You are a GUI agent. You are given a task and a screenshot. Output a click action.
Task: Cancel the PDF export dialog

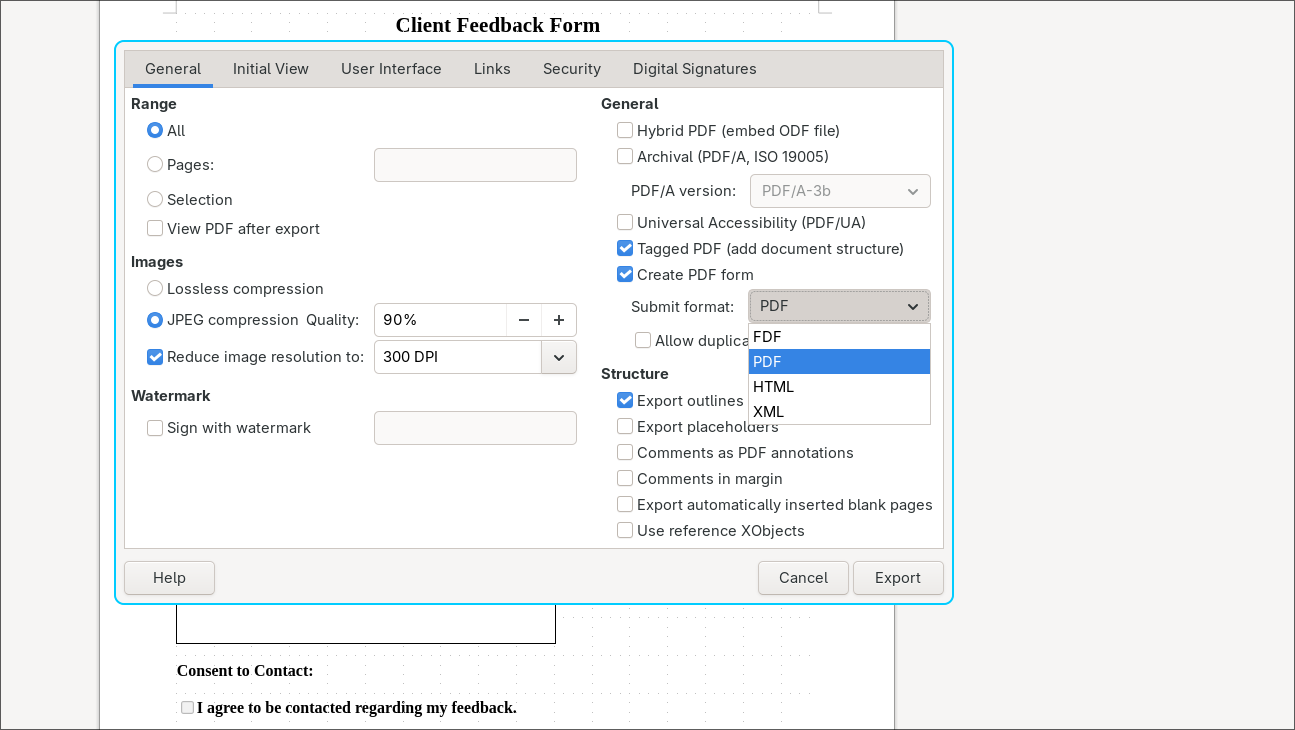point(803,578)
